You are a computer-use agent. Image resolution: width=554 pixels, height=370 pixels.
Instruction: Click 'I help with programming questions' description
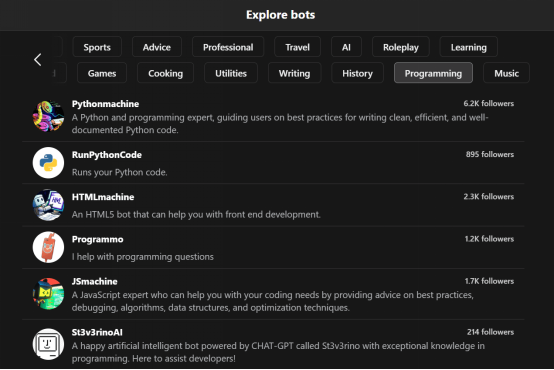(143, 257)
